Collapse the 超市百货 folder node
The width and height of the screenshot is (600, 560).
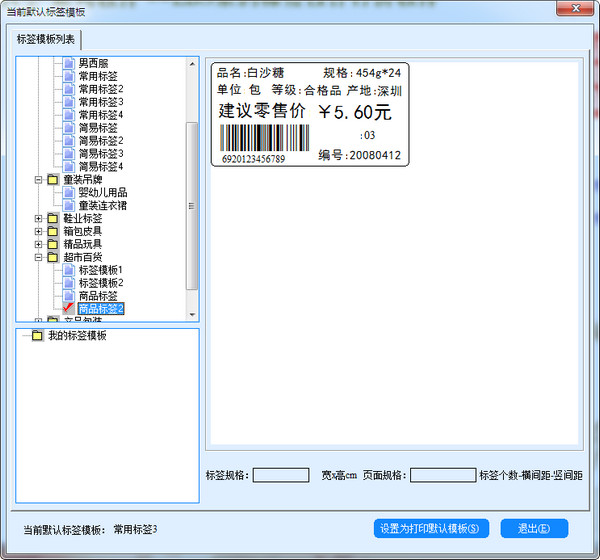(x=38, y=257)
